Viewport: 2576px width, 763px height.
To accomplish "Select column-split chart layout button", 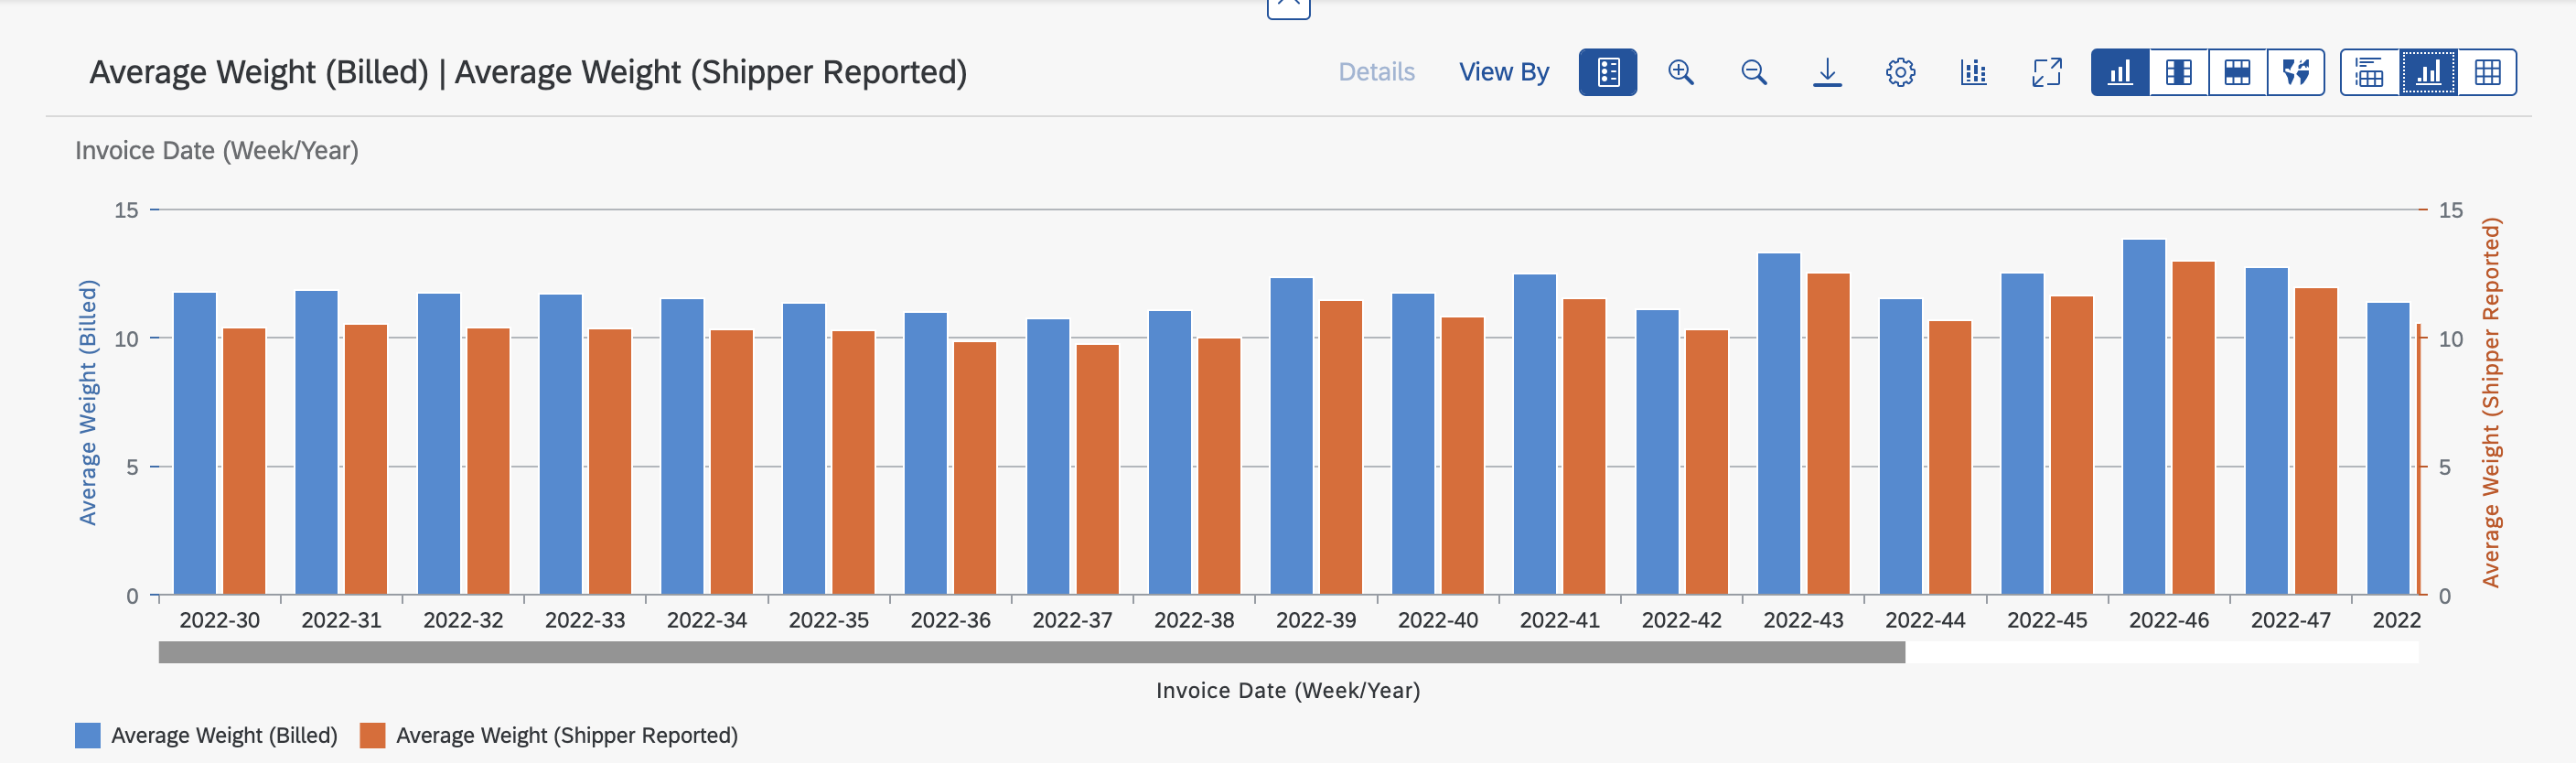I will [2179, 72].
